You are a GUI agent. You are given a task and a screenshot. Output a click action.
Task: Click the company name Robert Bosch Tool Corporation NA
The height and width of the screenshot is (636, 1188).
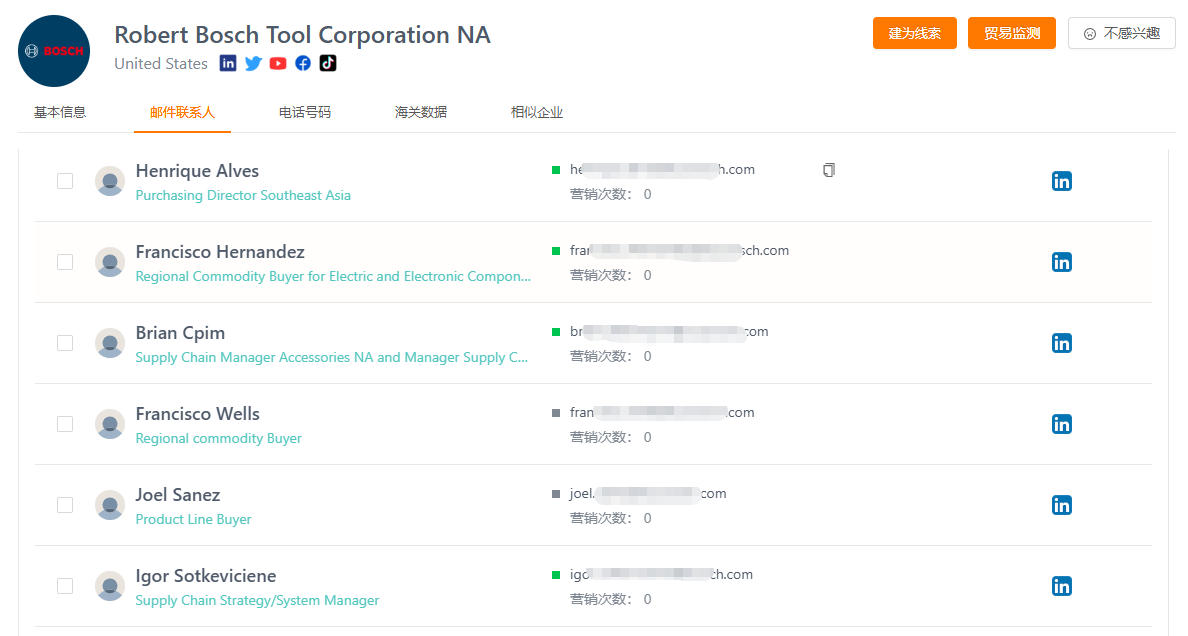coord(302,35)
